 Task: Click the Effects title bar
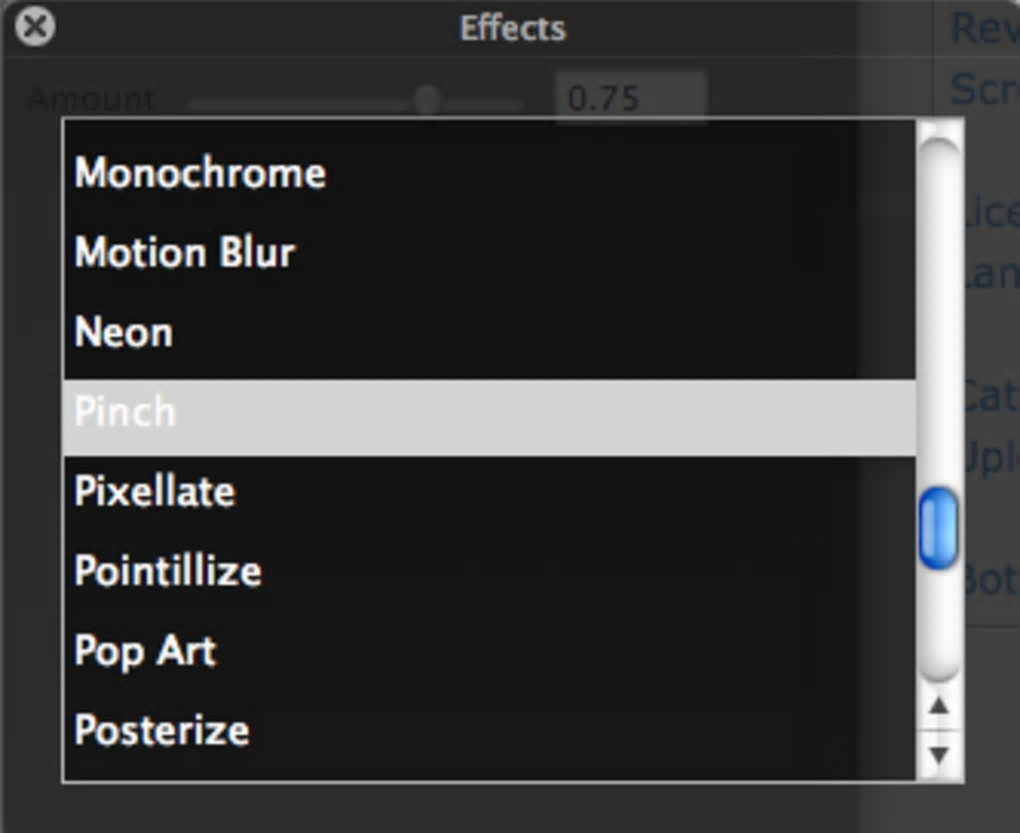pos(512,27)
